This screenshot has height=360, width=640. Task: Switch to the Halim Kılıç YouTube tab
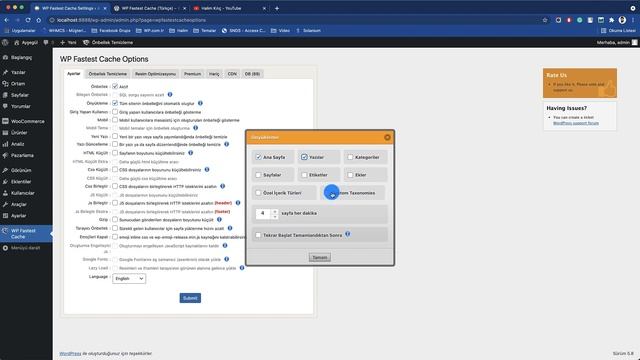coord(229,8)
